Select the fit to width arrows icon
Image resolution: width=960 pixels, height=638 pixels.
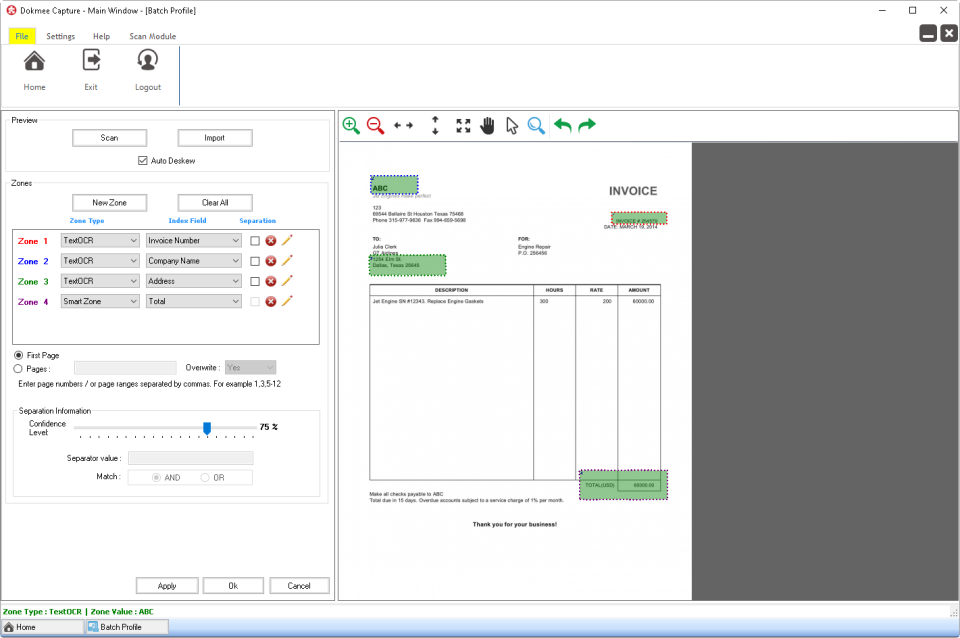point(404,125)
